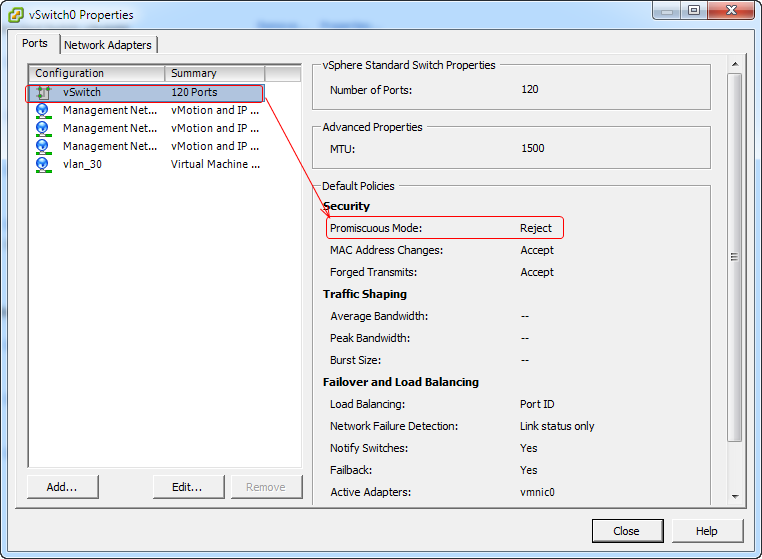Close window using the title bar X
The height and width of the screenshot is (559, 762).
tap(731, 10)
